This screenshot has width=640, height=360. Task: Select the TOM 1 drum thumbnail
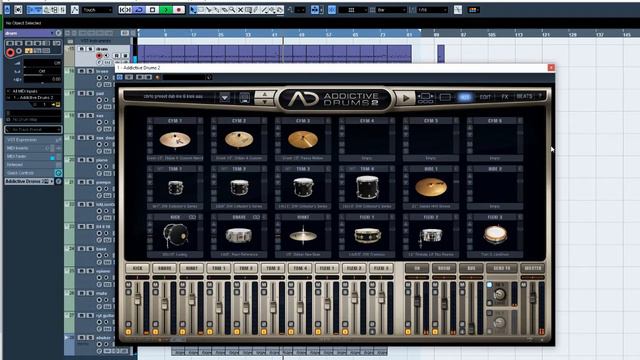click(x=175, y=188)
